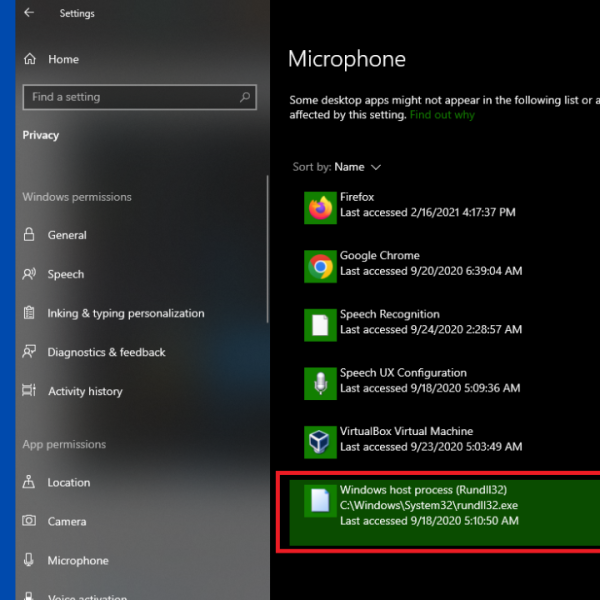Image resolution: width=600 pixels, height=600 pixels.
Task: Click the back arrow in Settings
Action: tap(29, 13)
